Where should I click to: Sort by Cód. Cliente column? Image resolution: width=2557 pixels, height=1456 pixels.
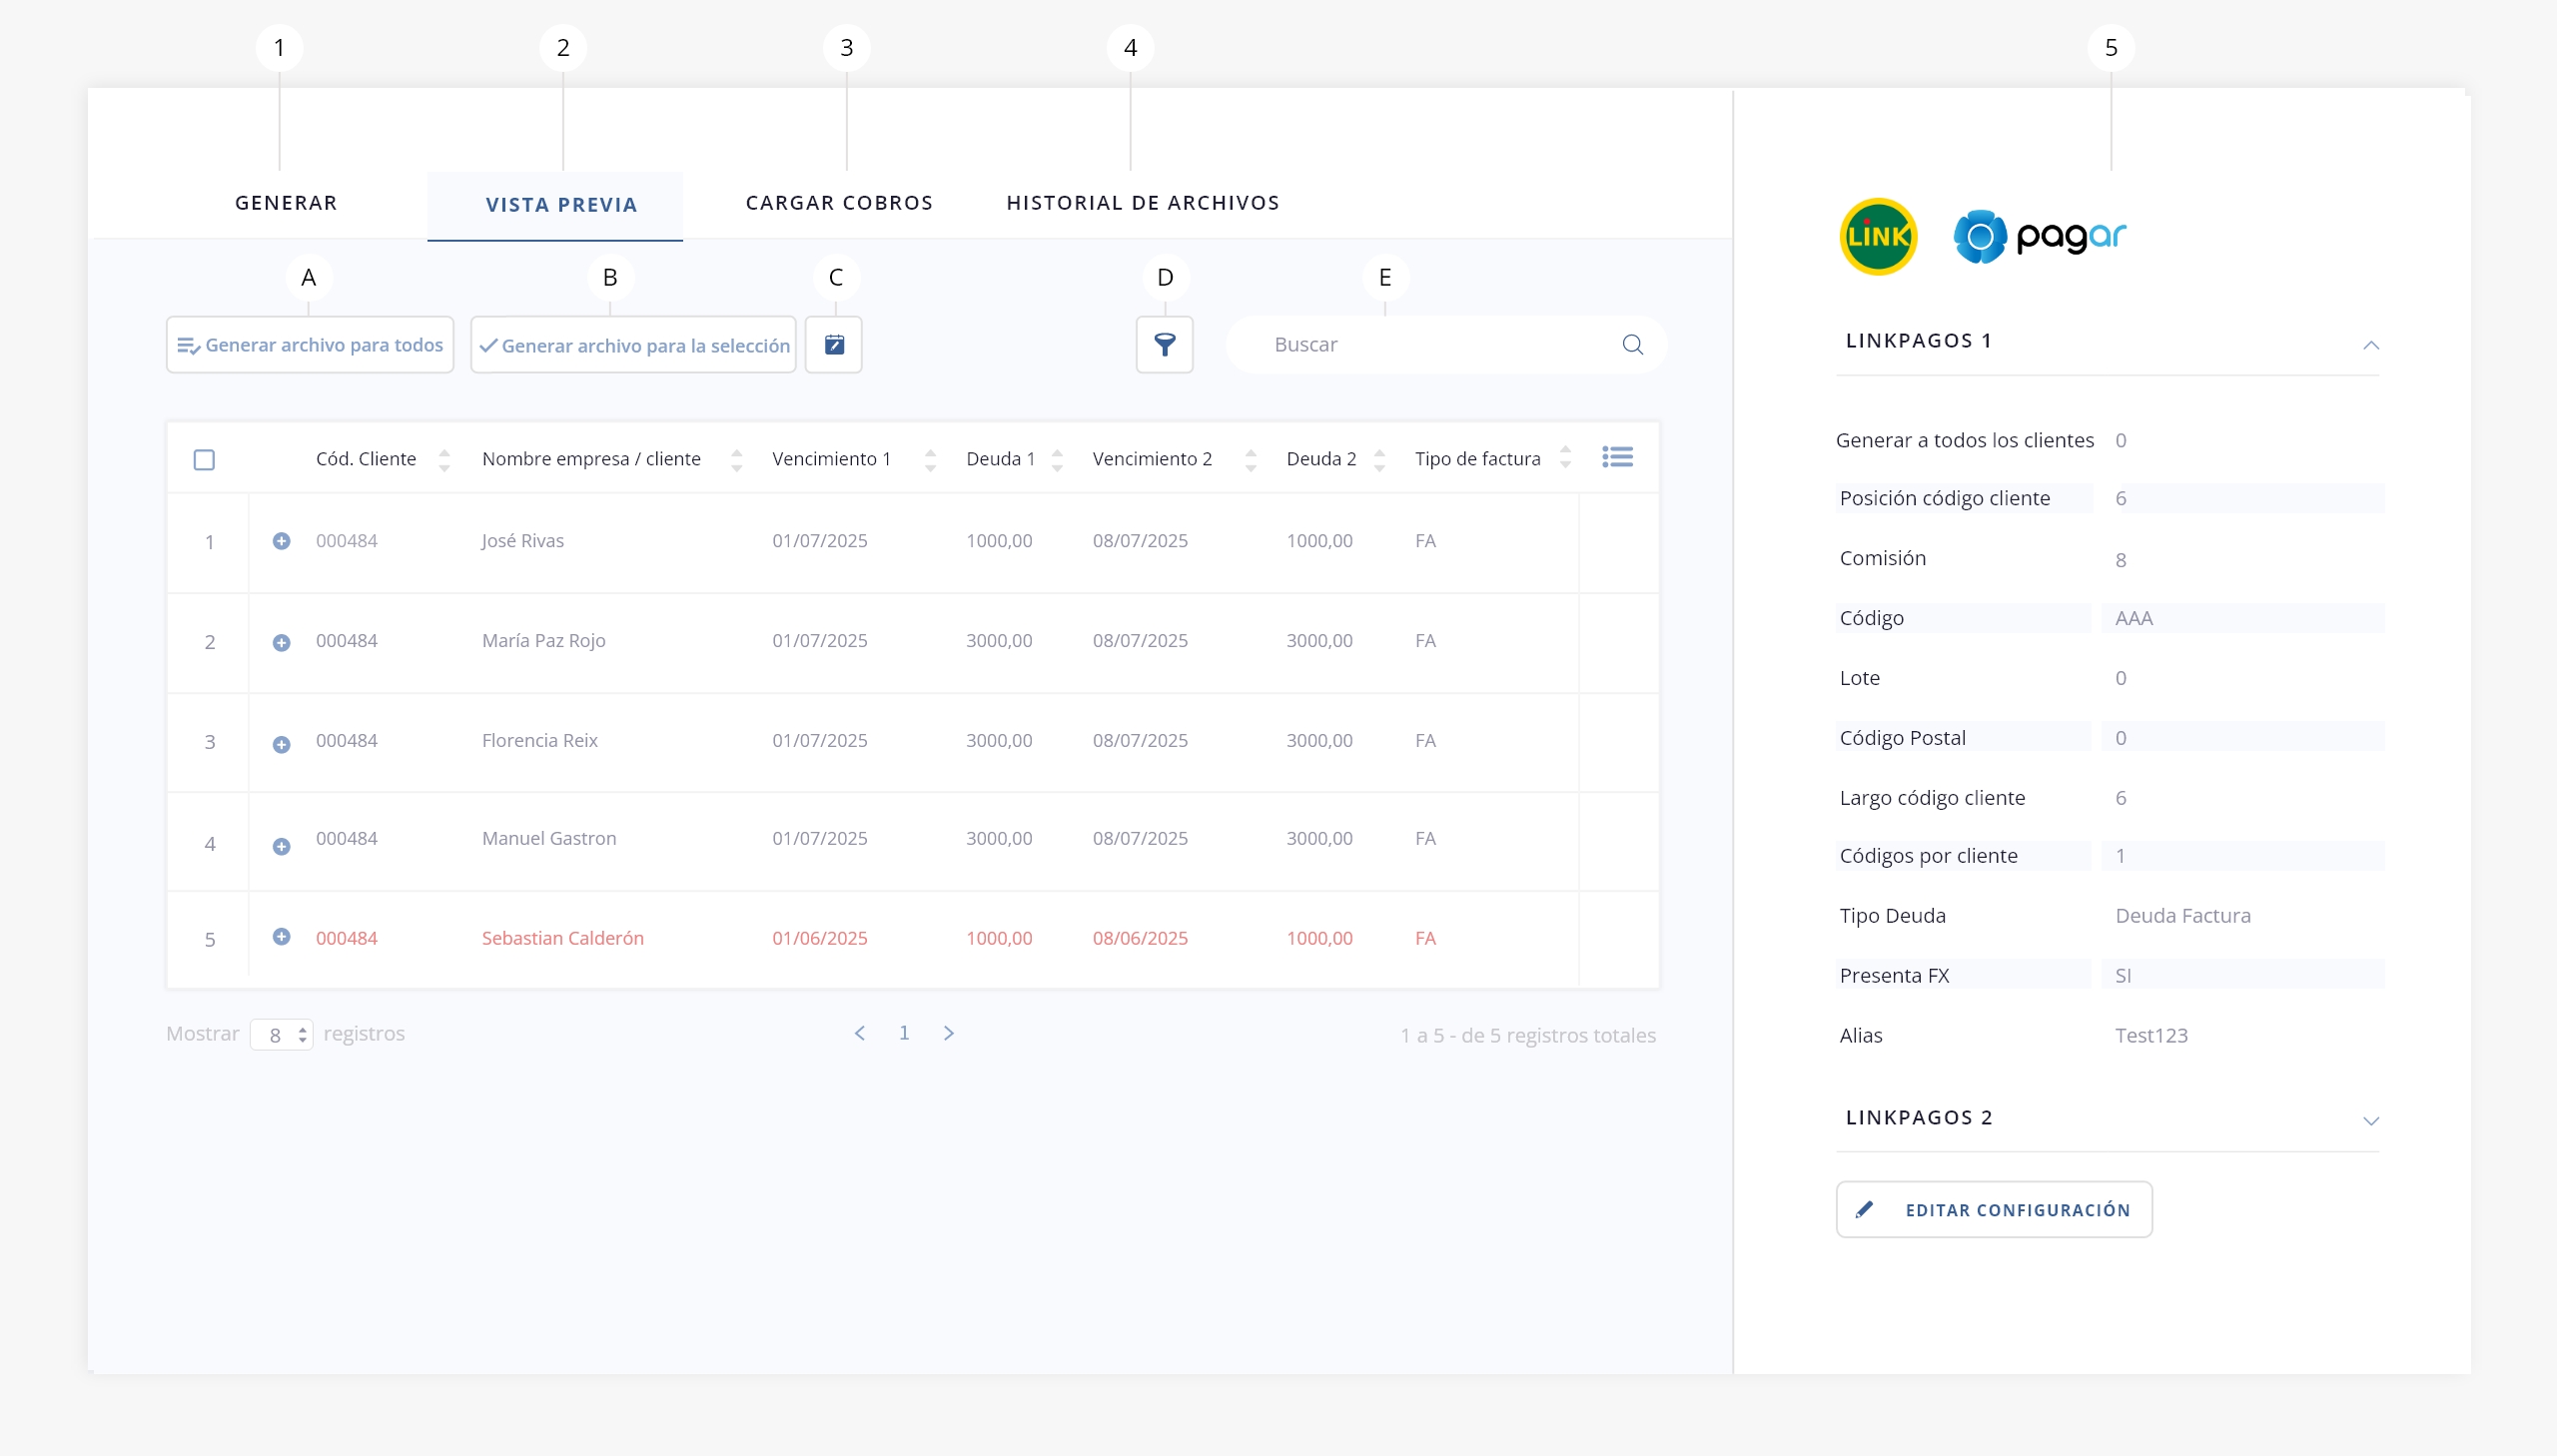click(x=444, y=459)
